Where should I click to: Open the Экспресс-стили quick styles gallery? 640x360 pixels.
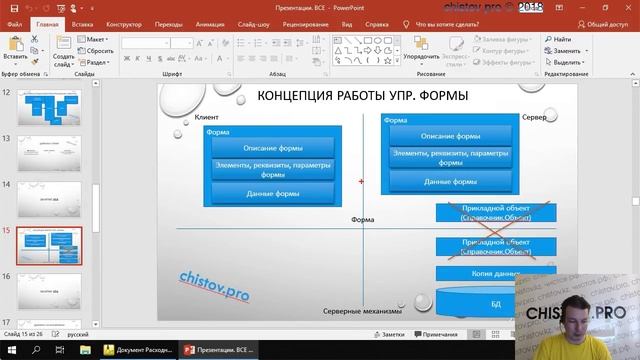[x=455, y=51]
